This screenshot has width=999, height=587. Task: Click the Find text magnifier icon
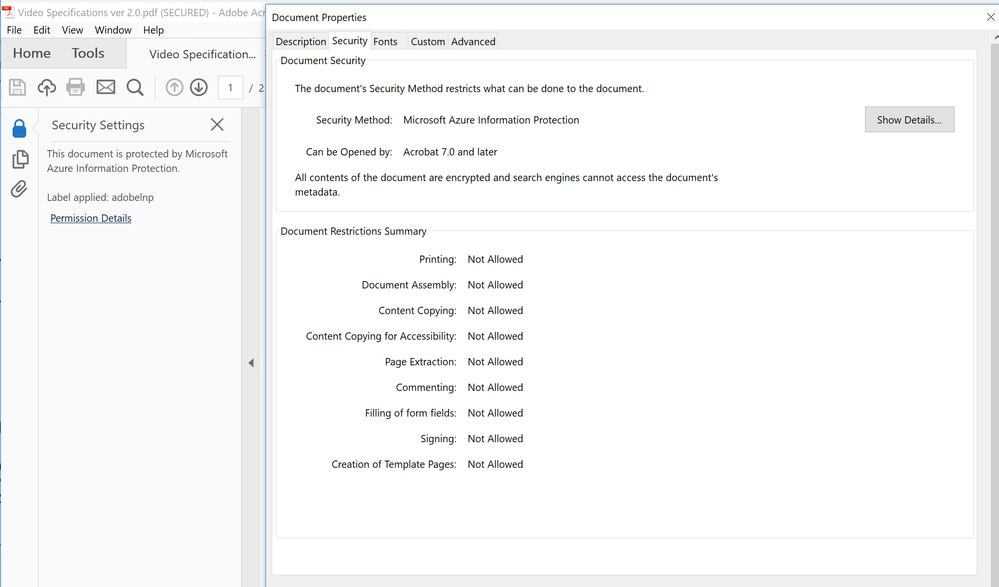click(135, 87)
